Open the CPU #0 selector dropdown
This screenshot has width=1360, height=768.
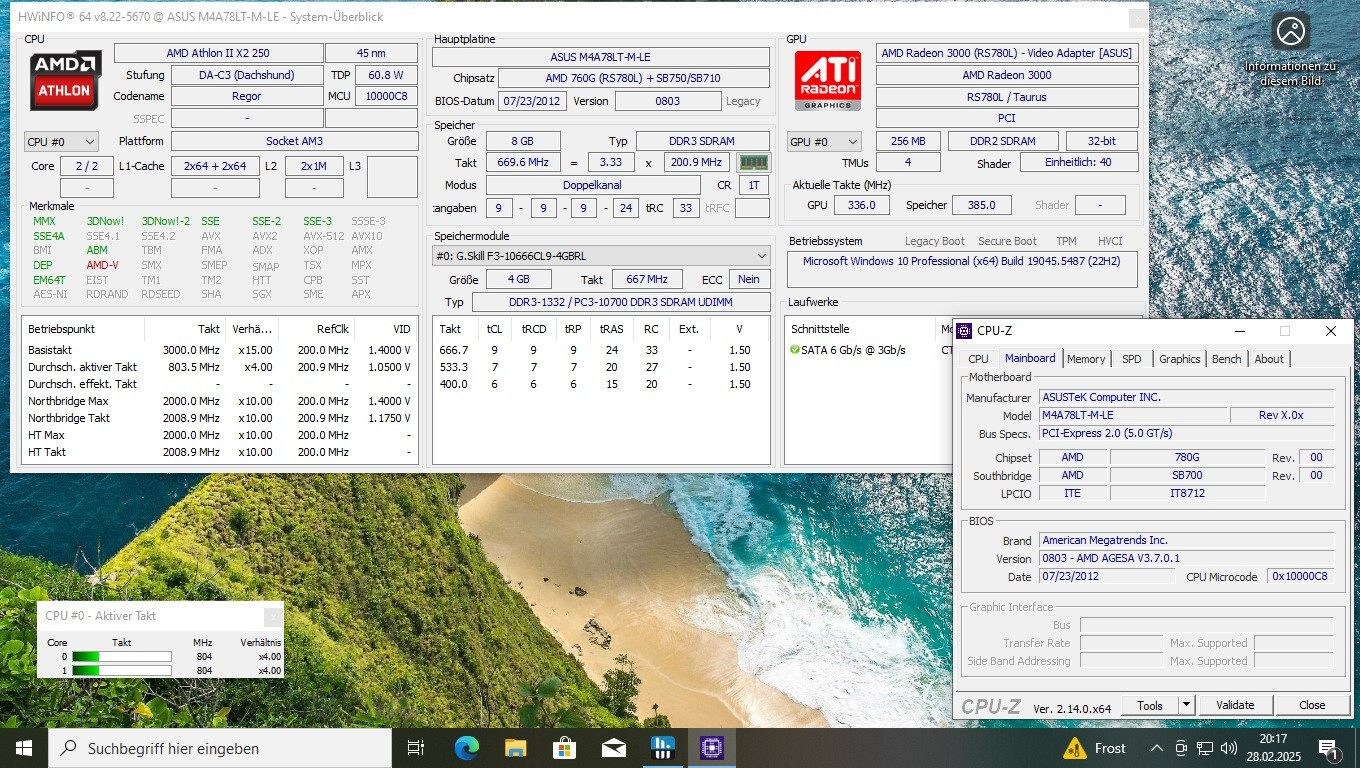[x=61, y=142]
